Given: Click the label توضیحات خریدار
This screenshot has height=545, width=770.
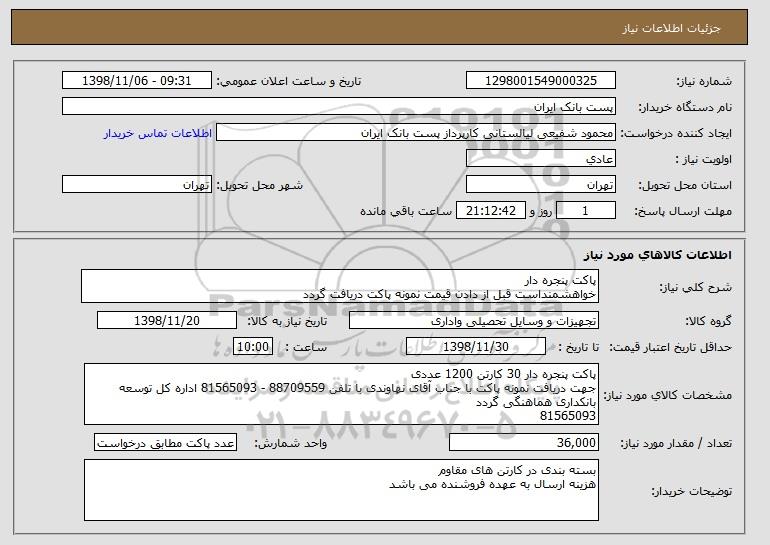Looking at the screenshot, I should tap(691, 491).
